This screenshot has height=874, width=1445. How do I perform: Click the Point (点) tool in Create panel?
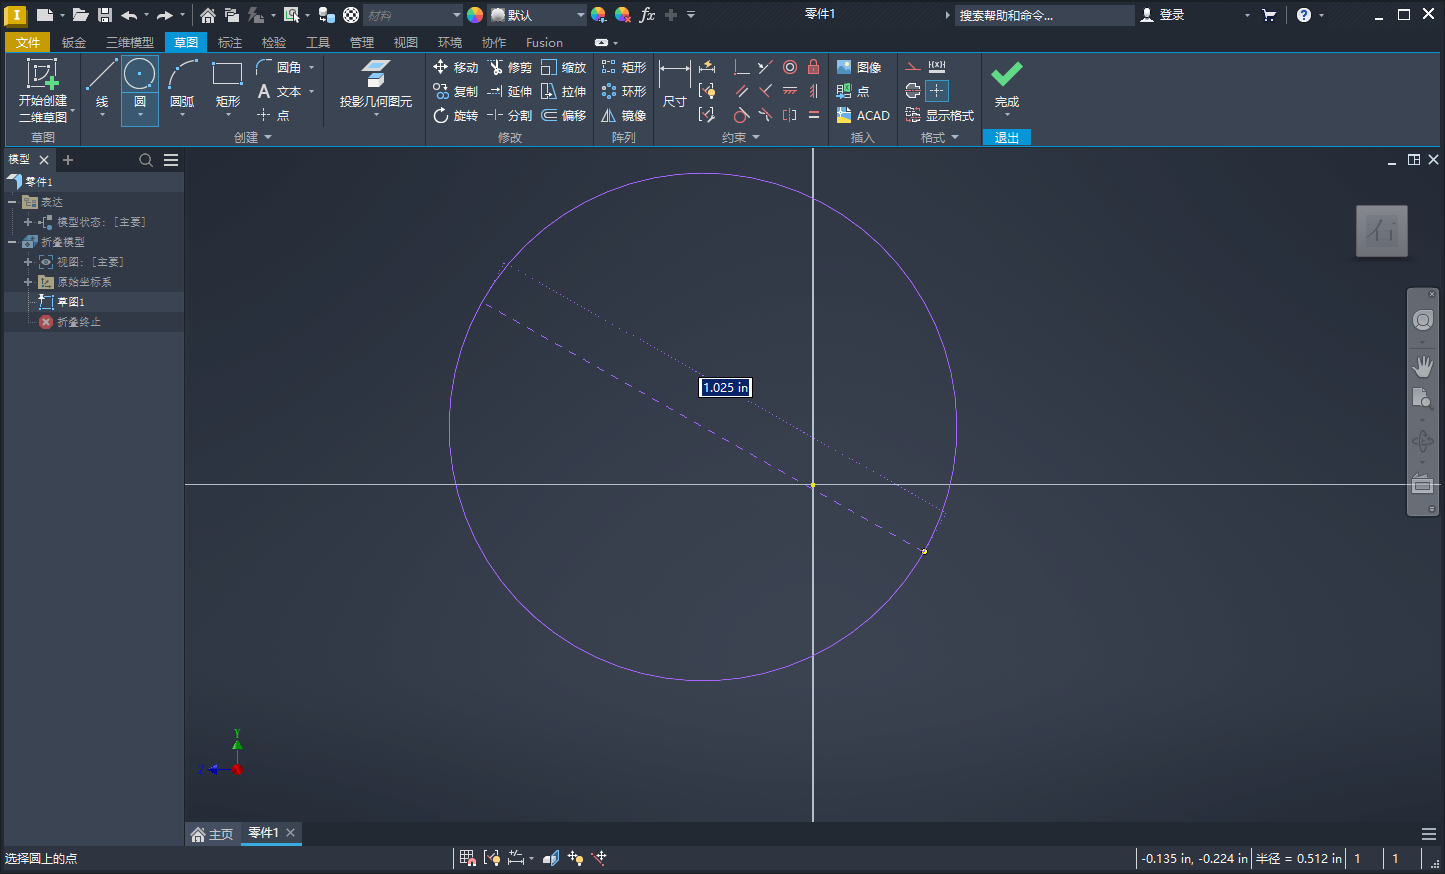[273, 115]
